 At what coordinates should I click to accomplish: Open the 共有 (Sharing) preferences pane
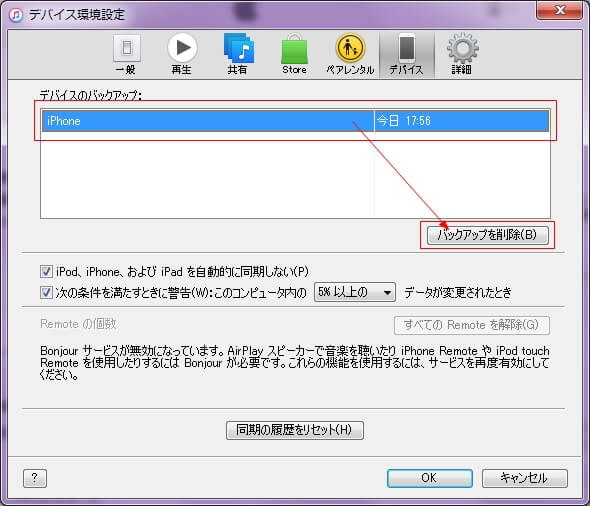tap(238, 55)
